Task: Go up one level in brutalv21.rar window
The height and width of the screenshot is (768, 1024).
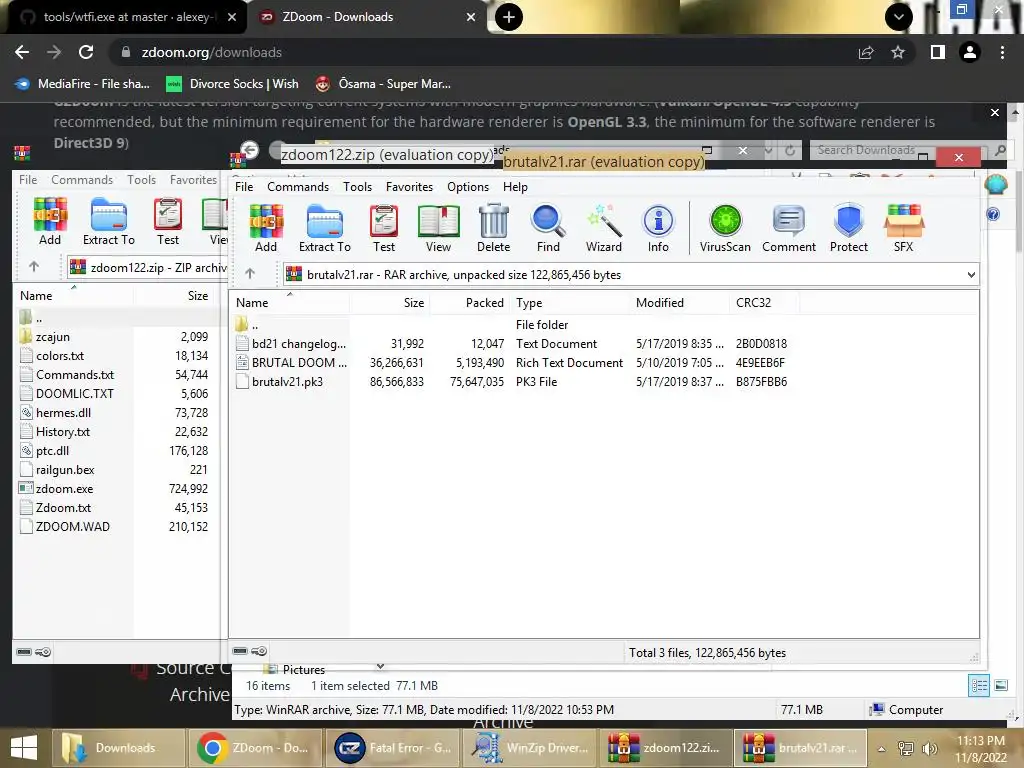Action: point(249,274)
